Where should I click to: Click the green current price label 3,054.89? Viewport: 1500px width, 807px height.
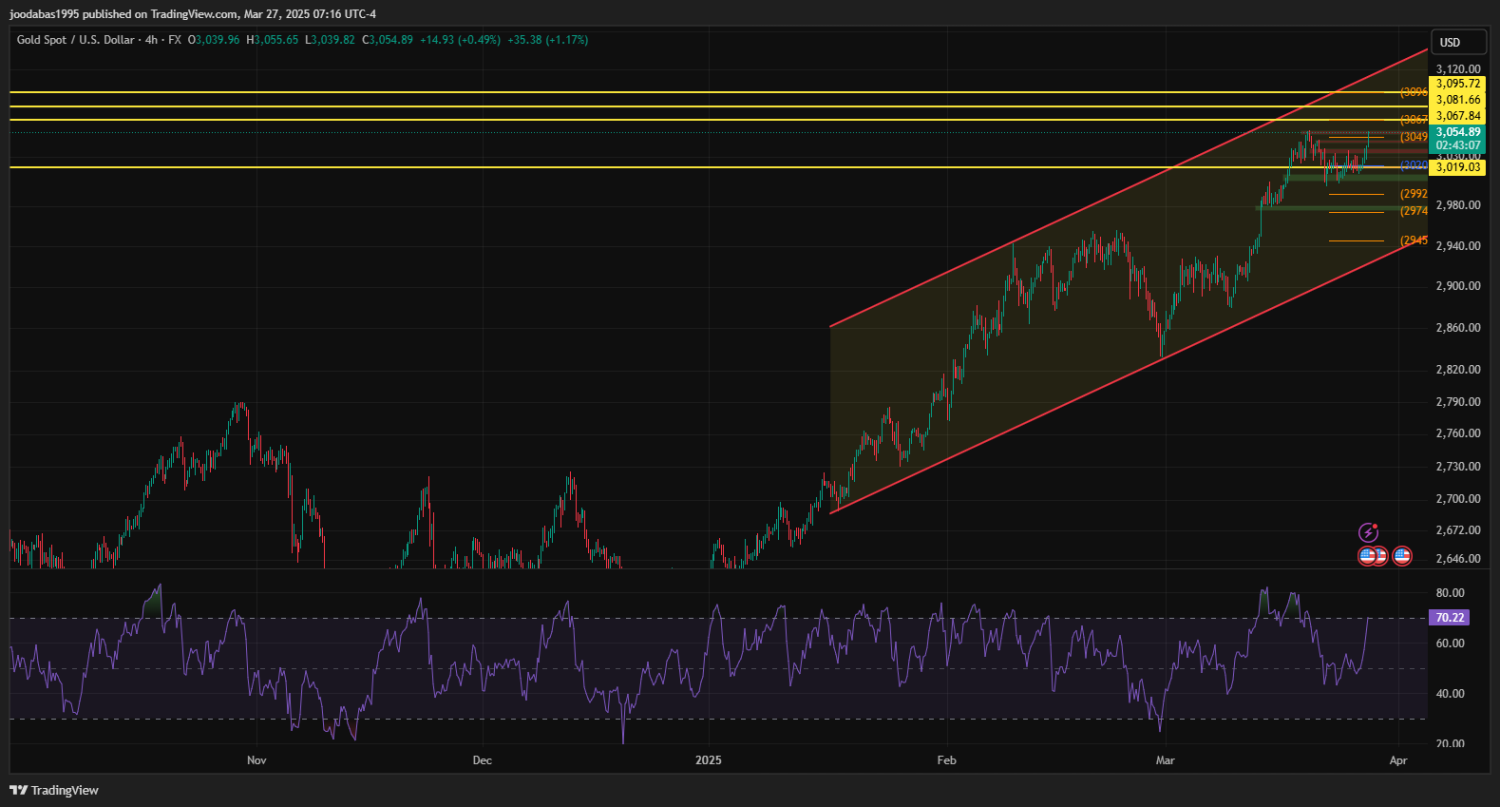[1457, 132]
